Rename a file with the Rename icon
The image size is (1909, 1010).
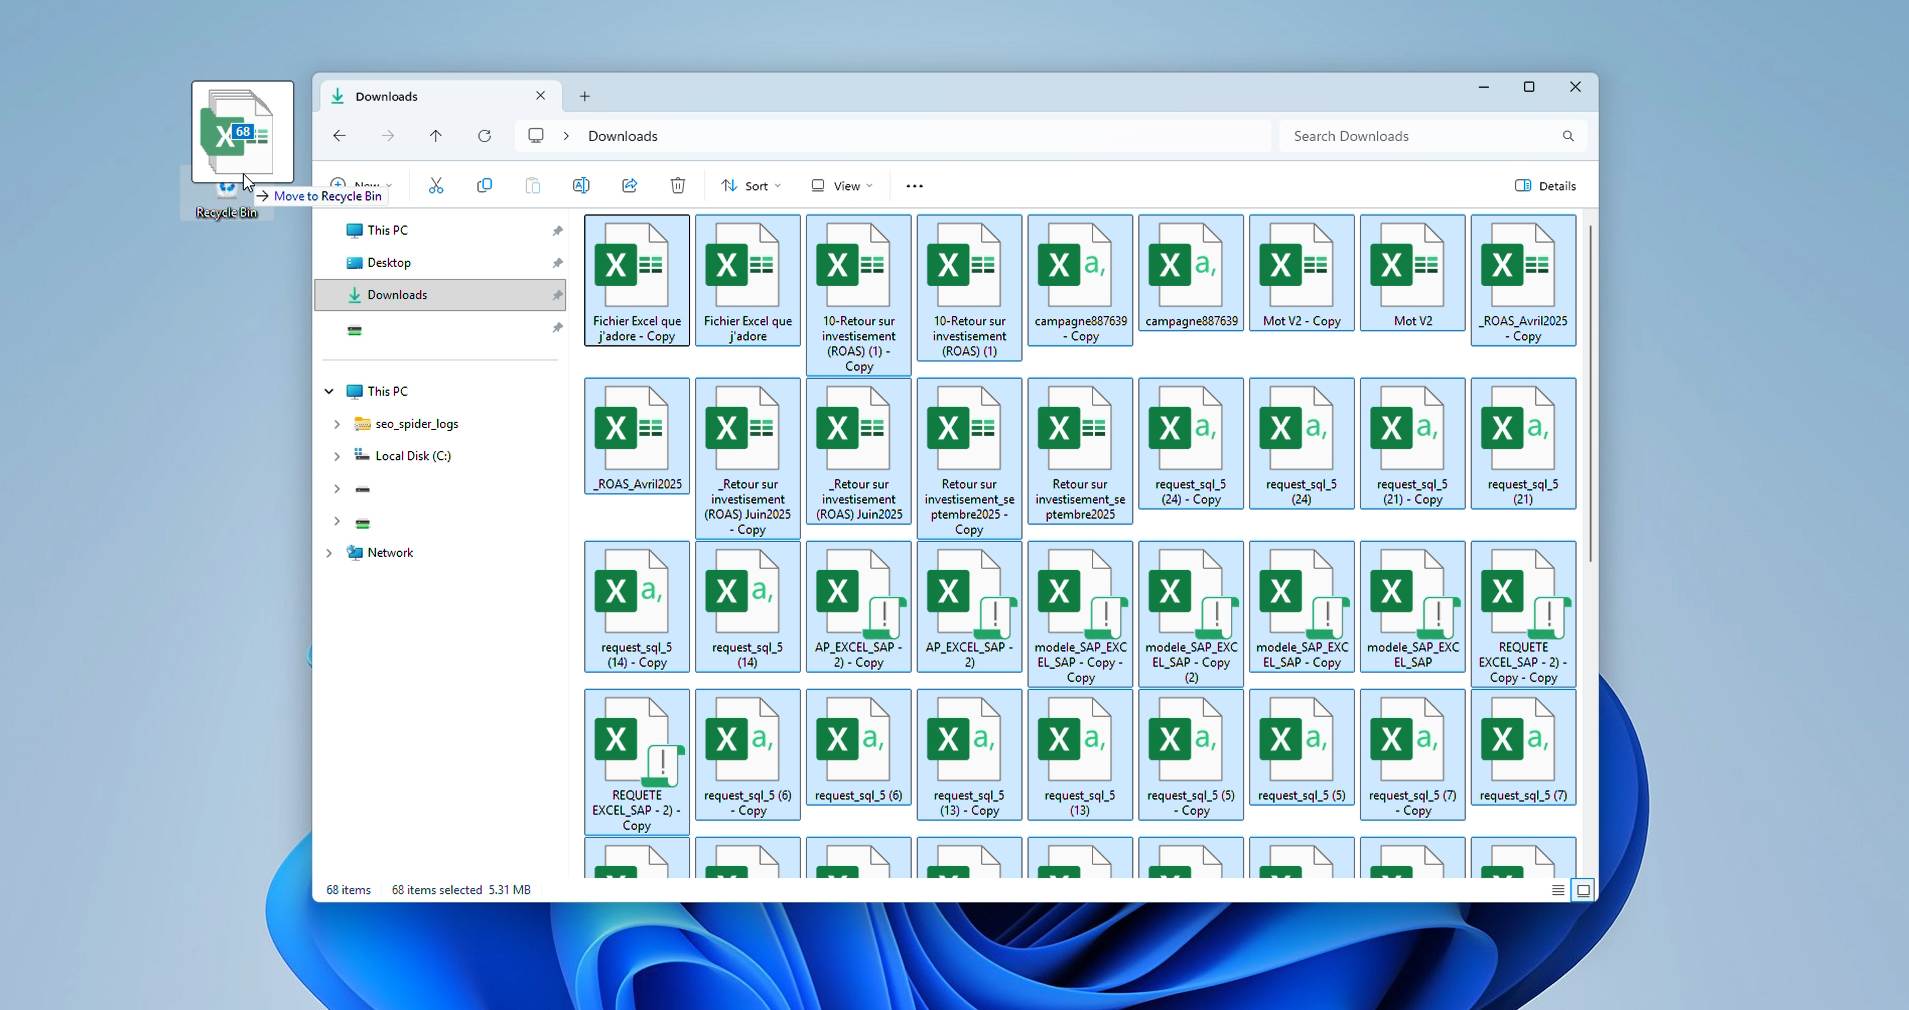click(x=581, y=186)
